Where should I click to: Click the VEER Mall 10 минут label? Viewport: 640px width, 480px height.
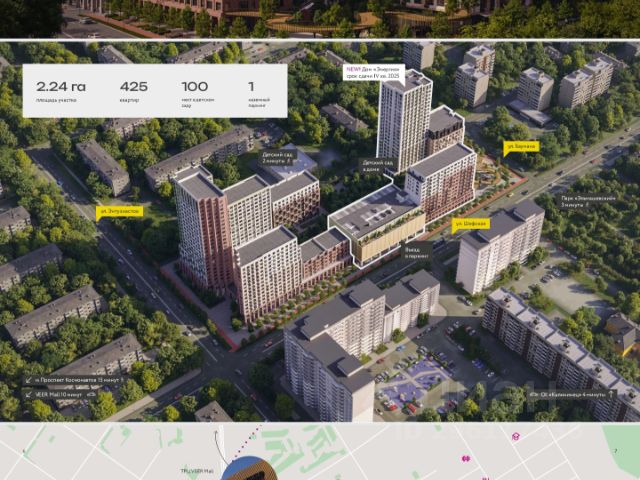pos(60,395)
